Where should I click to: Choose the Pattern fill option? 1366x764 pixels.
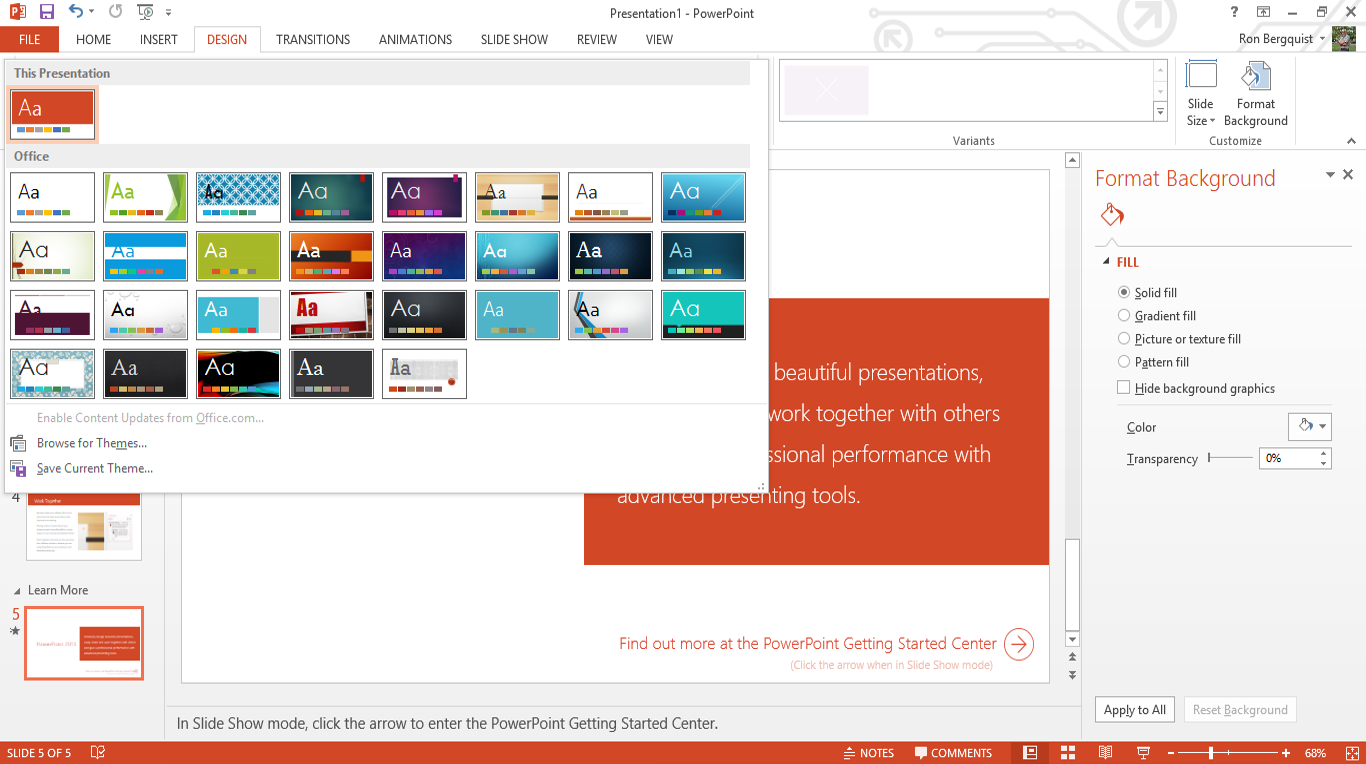coord(1124,362)
